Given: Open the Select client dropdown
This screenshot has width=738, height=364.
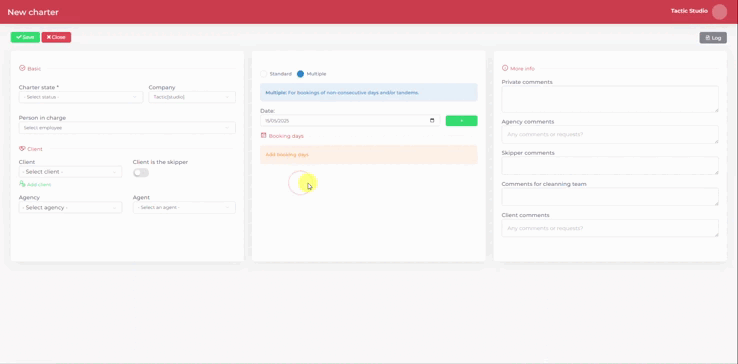Looking at the screenshot, I should coord(70,172).
